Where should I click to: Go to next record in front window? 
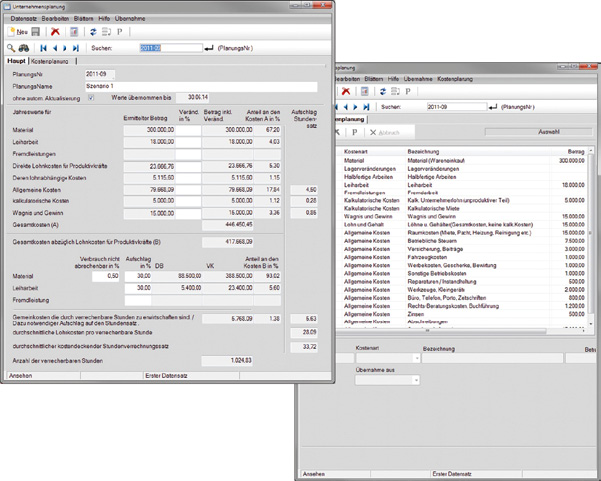(x=64, y=48)
